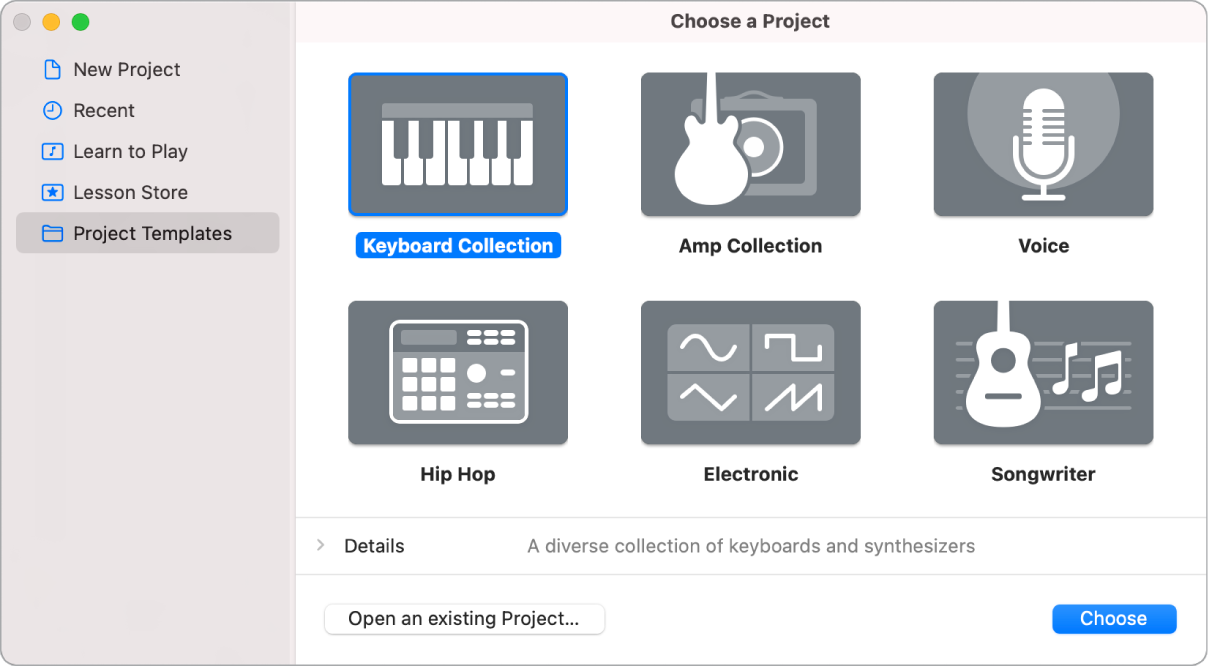The height and width of the screenshot is (668, 1208).
Task: Click the Learn to Play icon
Action: point(51,151)
